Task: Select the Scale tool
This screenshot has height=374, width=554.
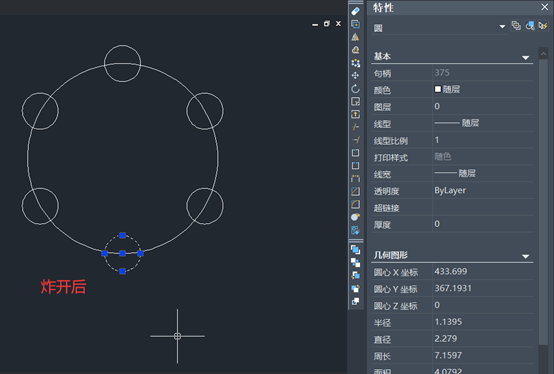Action: (355, 101)
